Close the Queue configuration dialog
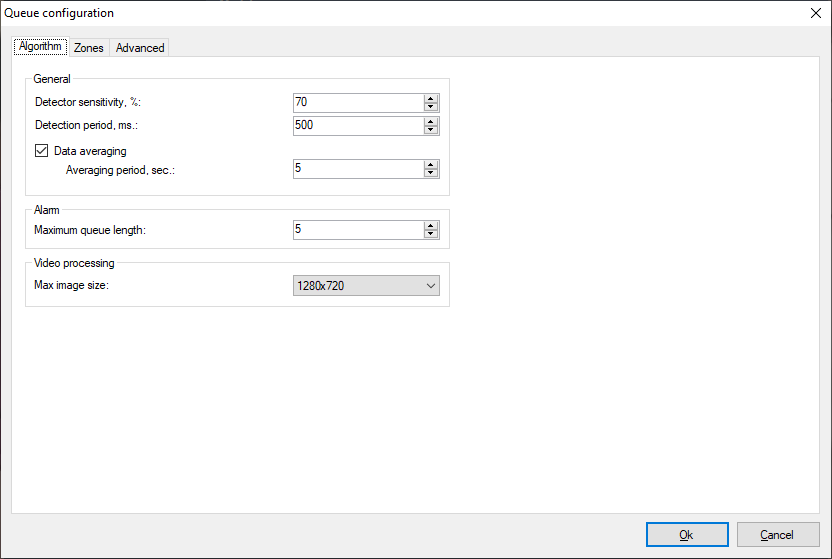Viewport: 832px width, 559px height. [x=814, y=13]
